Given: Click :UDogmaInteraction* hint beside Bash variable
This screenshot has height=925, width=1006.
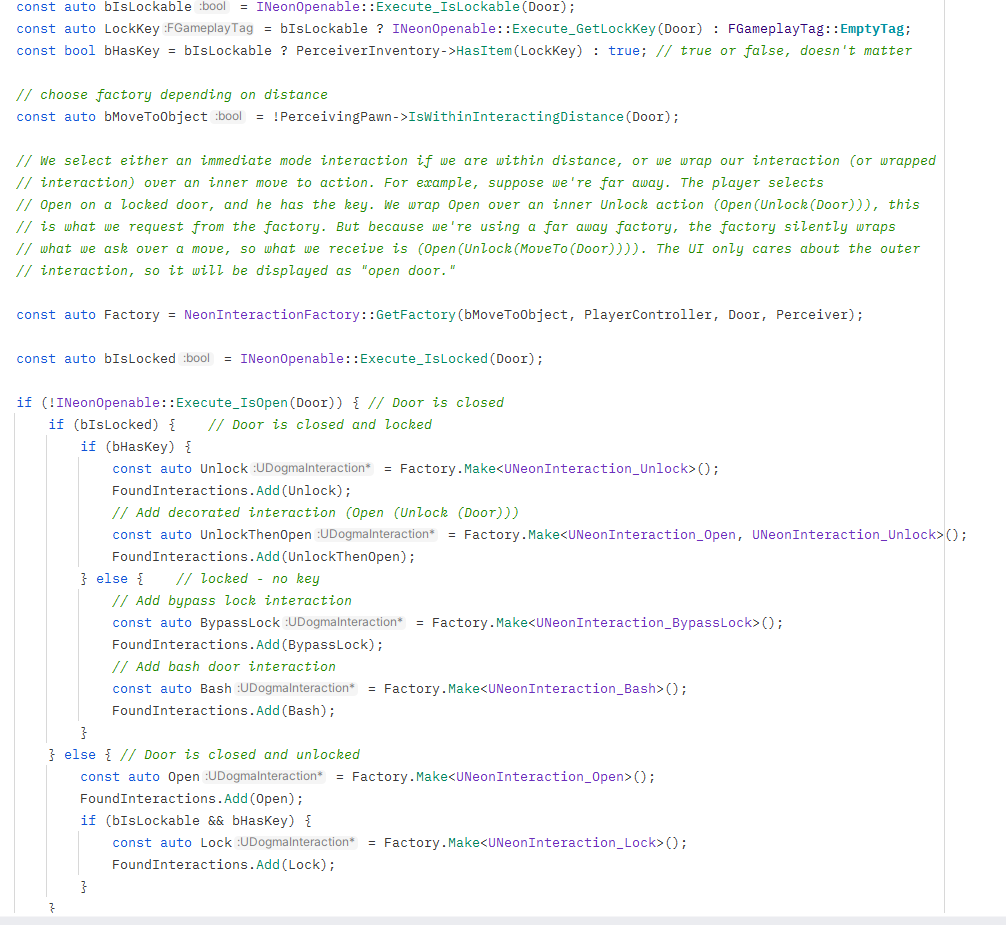Looking at the screenshot, I should click(297, 688).
